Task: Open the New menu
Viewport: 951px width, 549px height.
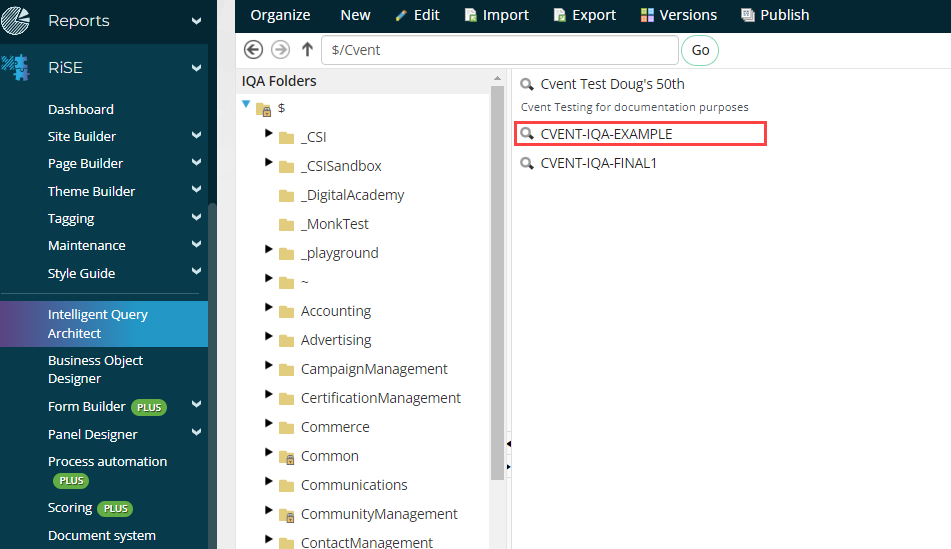Action: [355, 15]
